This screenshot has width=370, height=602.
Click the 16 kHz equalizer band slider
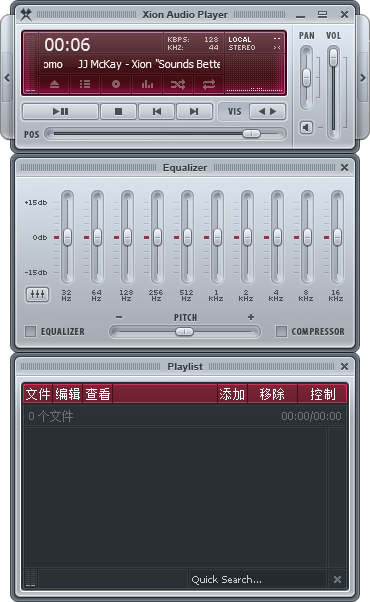pyautogui.click(x=337, y=237)
